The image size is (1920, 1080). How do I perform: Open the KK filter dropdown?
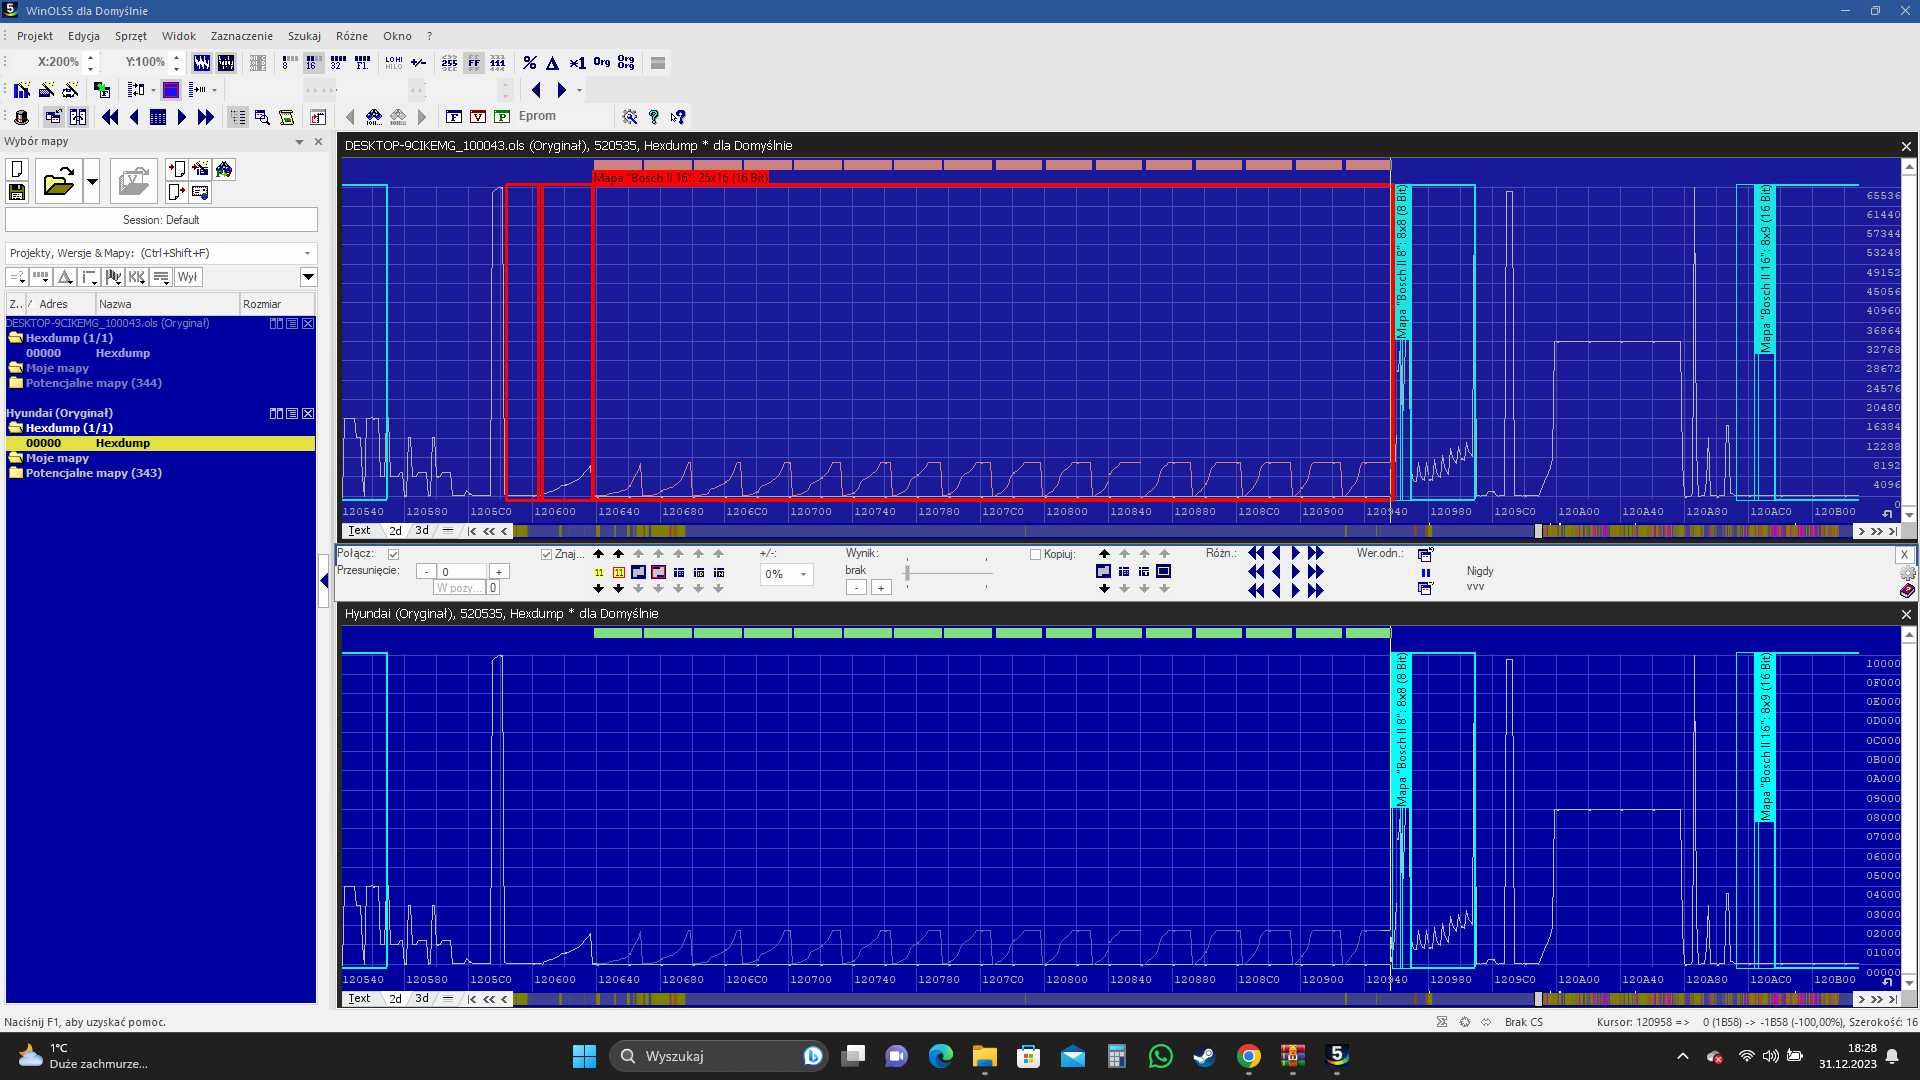click(137, 277)
